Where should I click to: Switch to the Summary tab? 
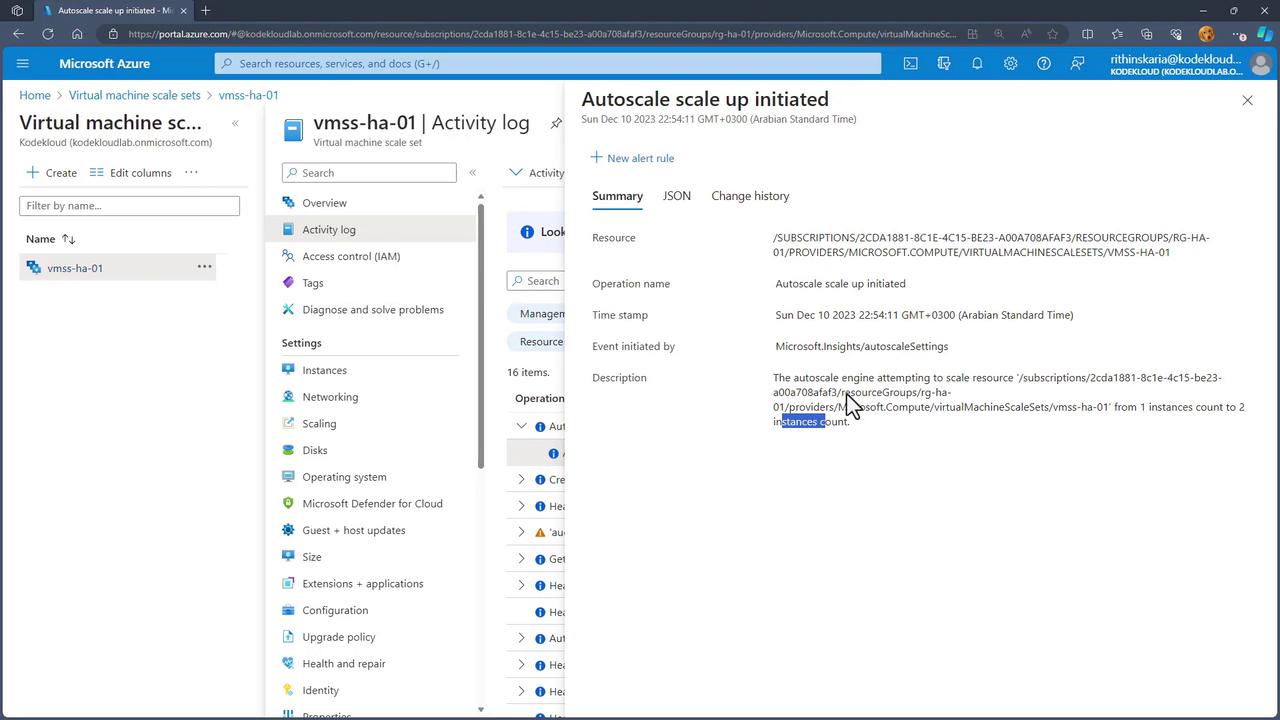click(x=617, y=196)
